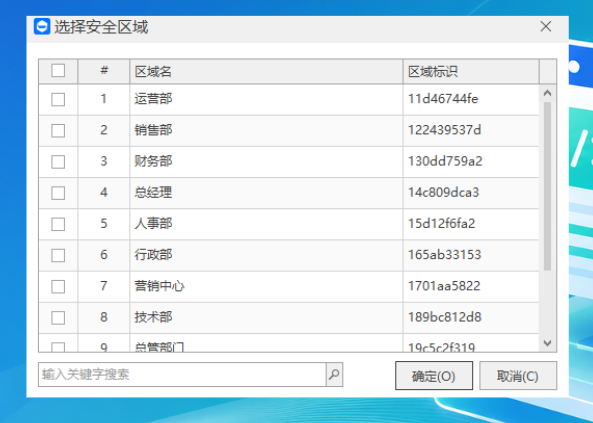Click identifier 122439537d
The image size is (593, 423).
[444, 130]
